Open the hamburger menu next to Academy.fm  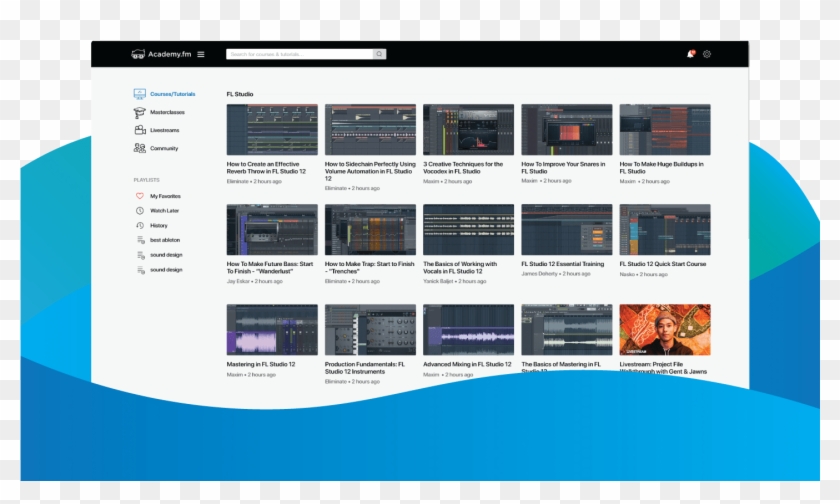pos(201,54)
